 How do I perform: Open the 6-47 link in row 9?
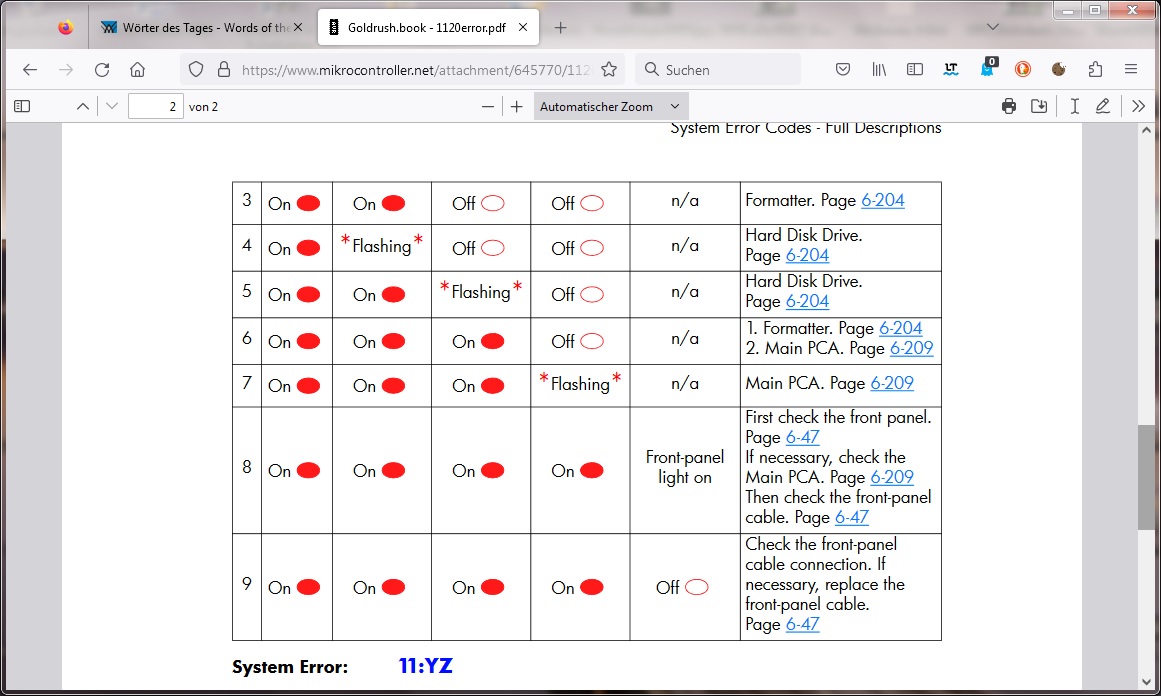point(803,625)
